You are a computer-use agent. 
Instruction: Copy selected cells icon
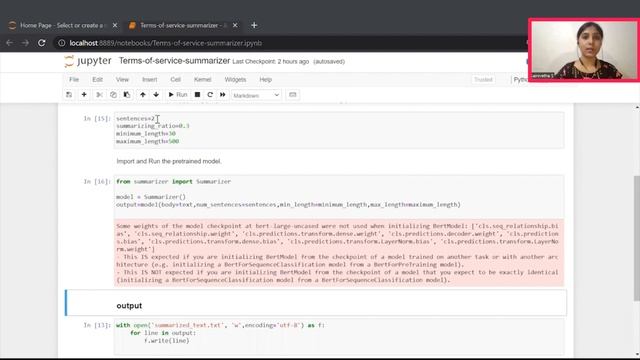click(113, 95)
